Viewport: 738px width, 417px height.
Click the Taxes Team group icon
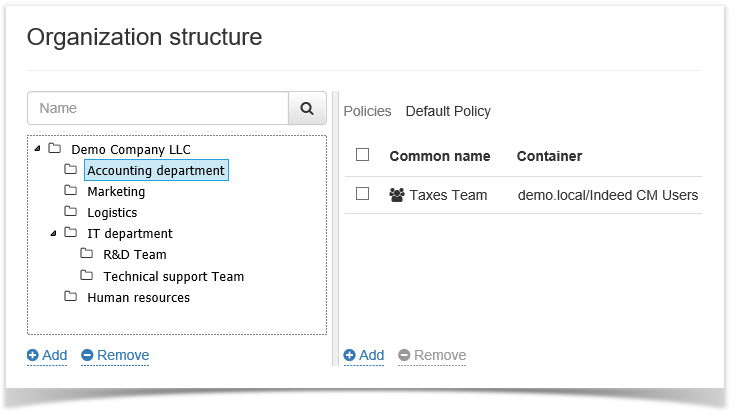pyautogui.click(x=397, y=195)
